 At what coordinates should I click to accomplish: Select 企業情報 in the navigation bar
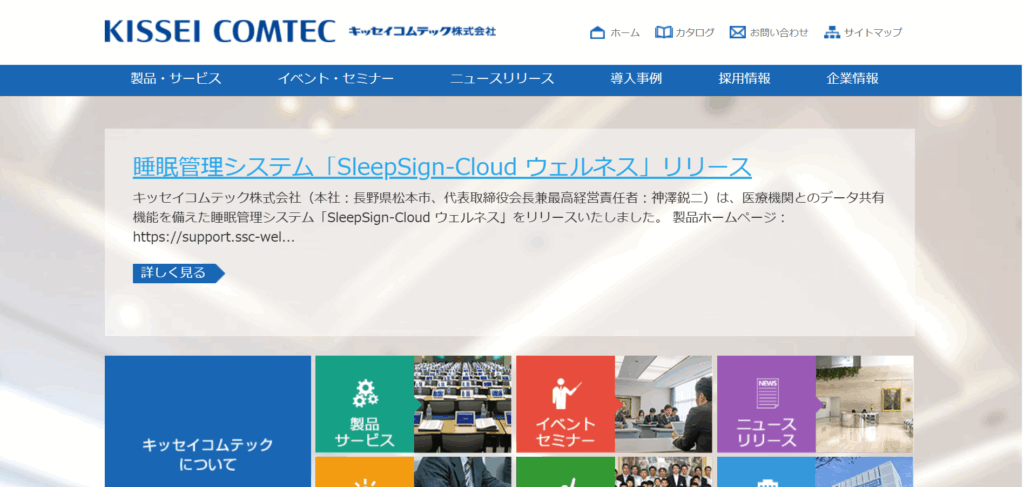(x=852, y=79)
